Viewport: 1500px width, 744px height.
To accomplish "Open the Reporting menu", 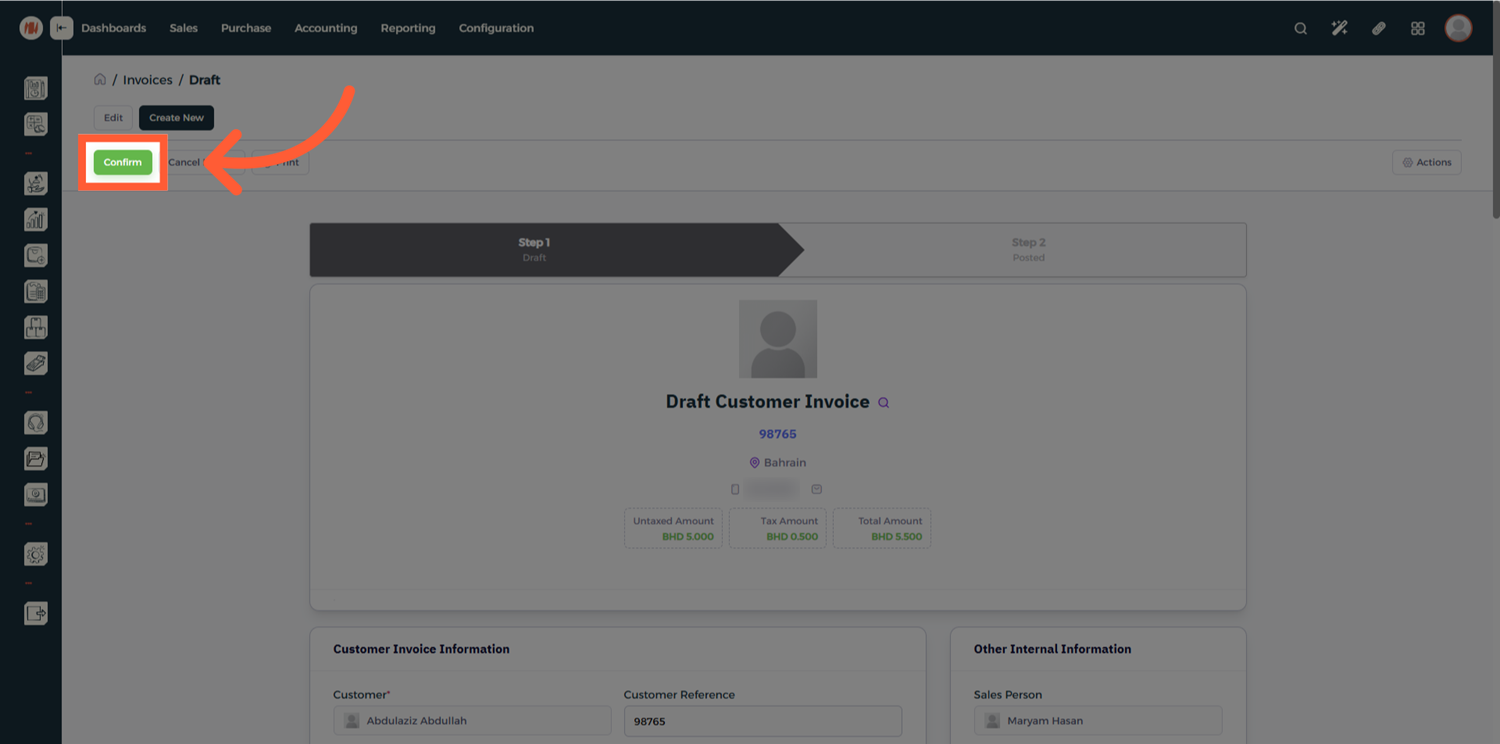I will 407,28.
